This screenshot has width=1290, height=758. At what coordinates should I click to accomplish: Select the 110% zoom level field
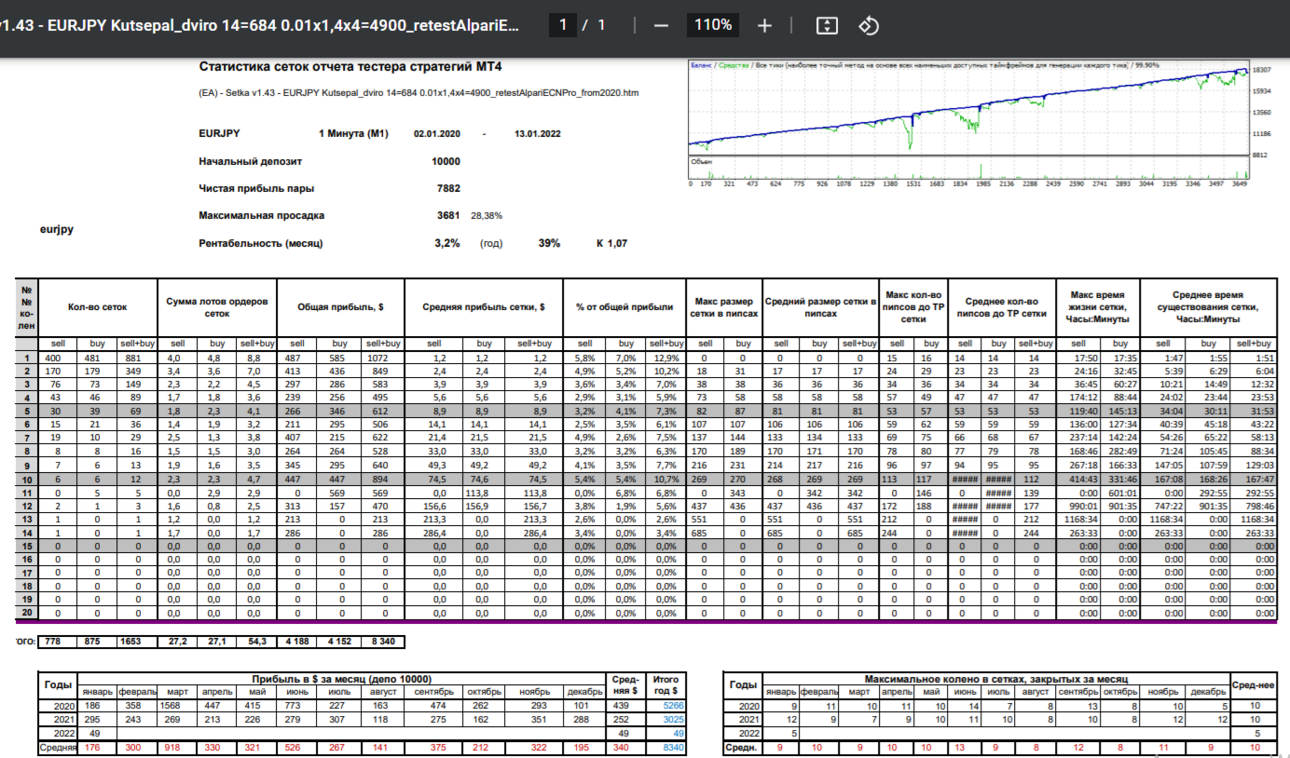713,25
